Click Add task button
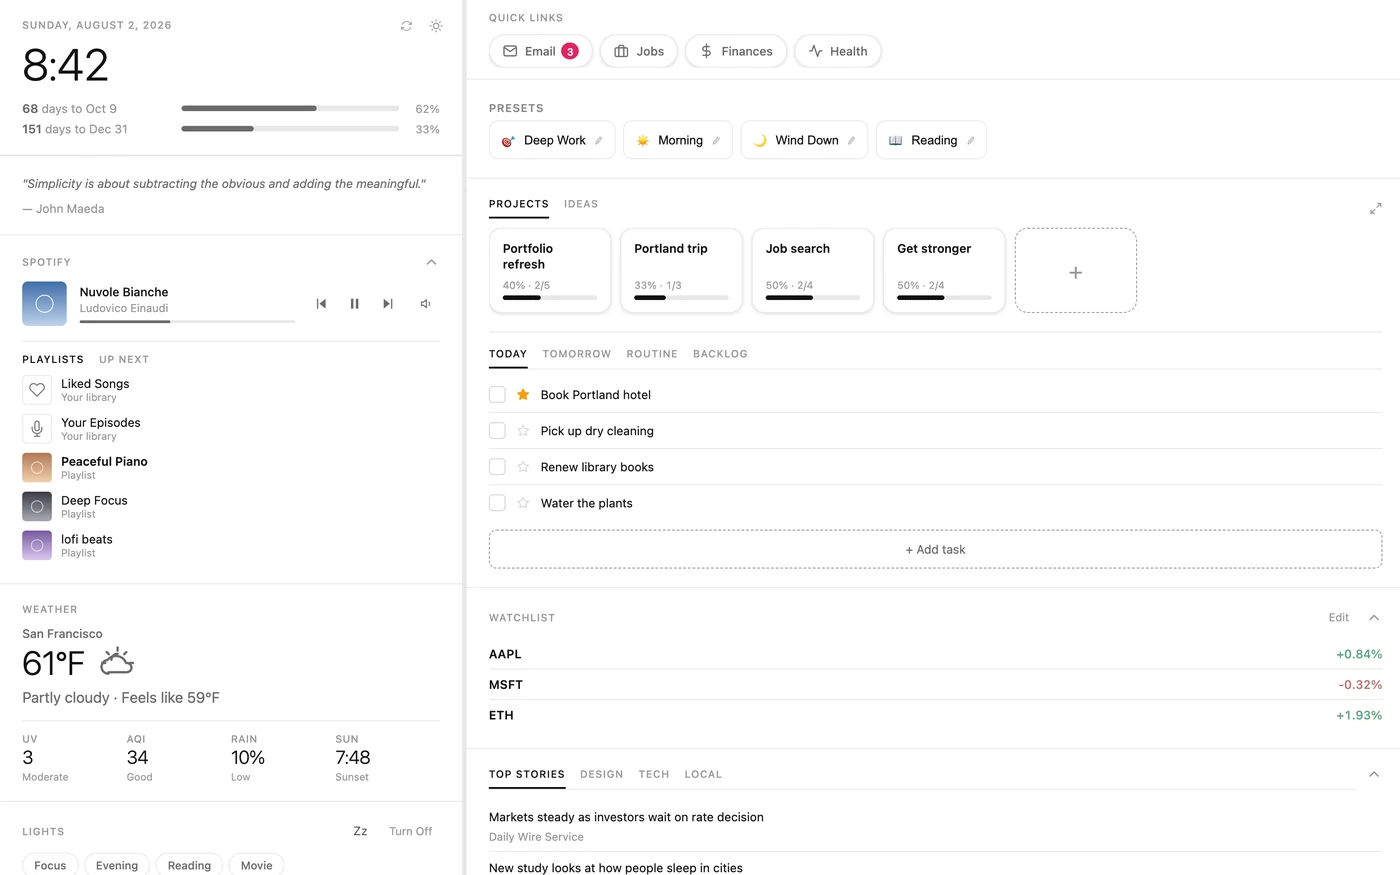The height and width of the screenshot is (875, 1400). click(935, 550)
